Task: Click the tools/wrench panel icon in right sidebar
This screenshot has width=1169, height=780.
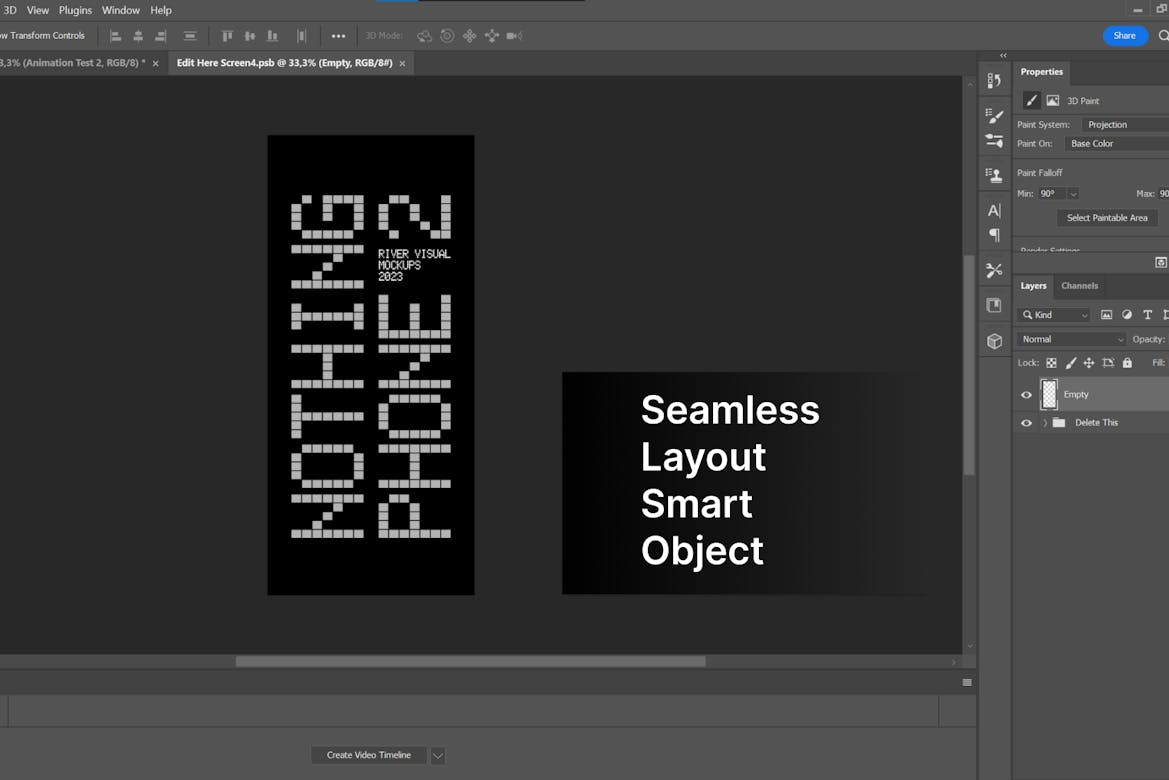Action: pos(994,270)
